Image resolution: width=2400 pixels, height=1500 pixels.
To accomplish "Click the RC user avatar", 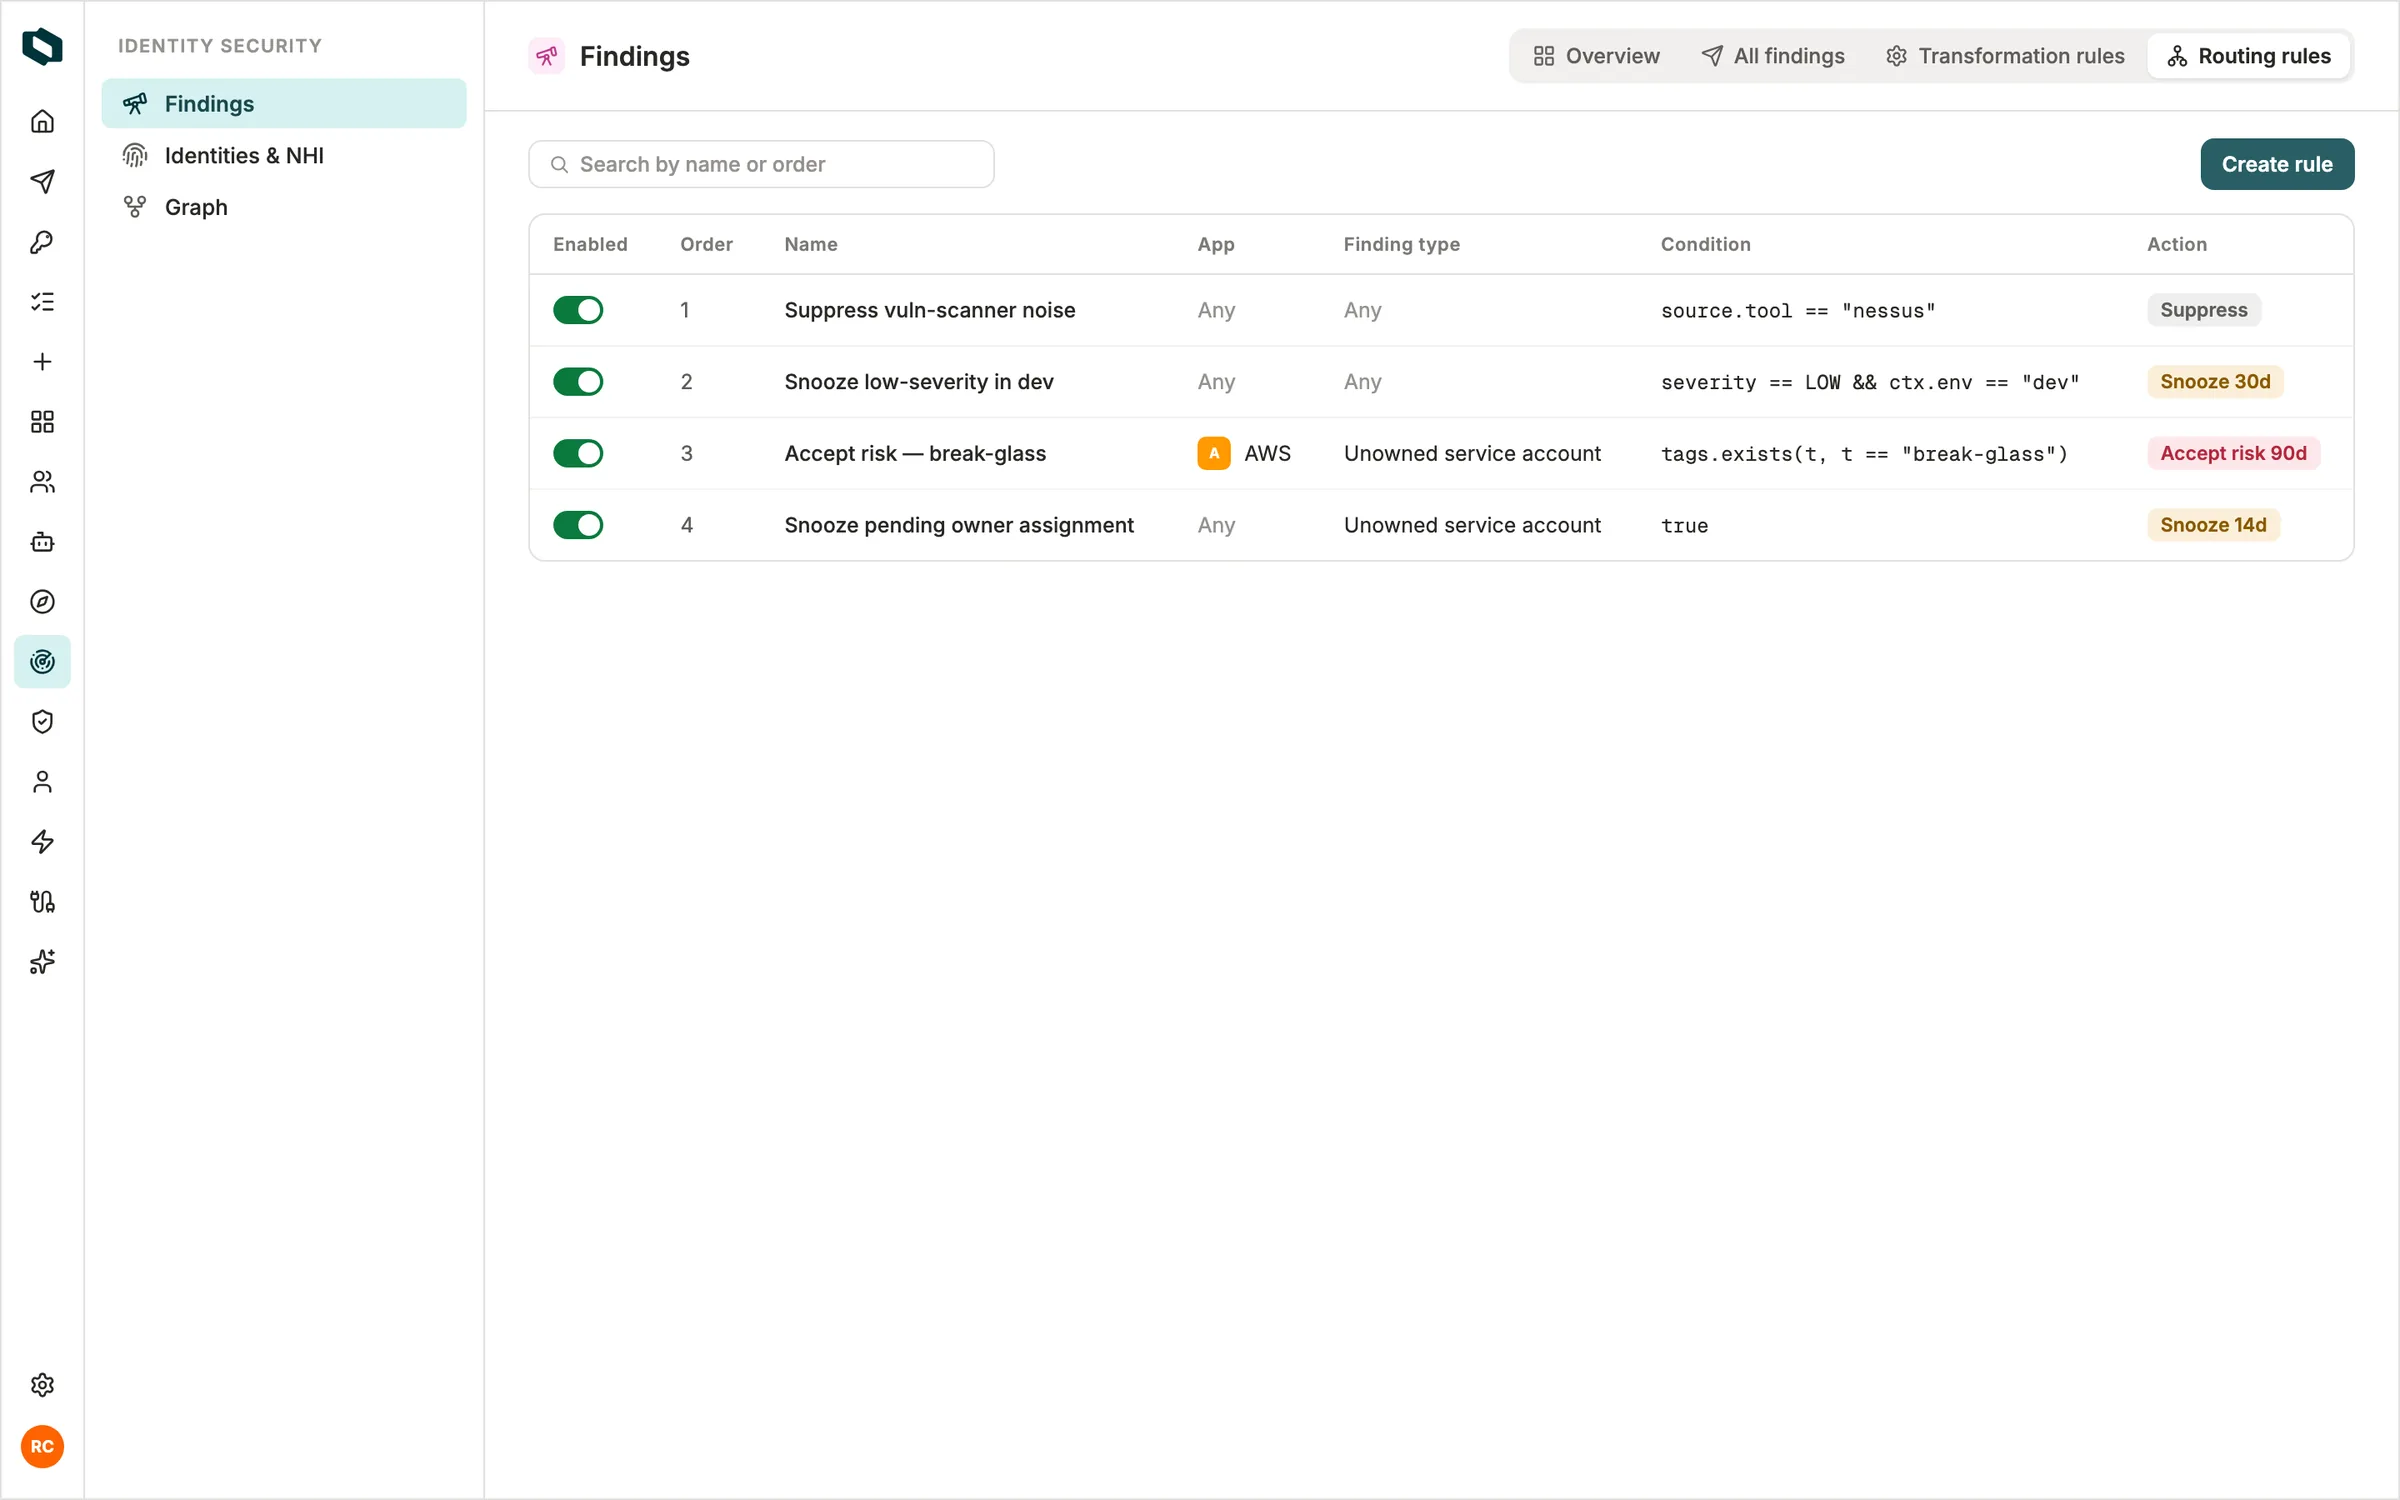I will click(42, 1447).
